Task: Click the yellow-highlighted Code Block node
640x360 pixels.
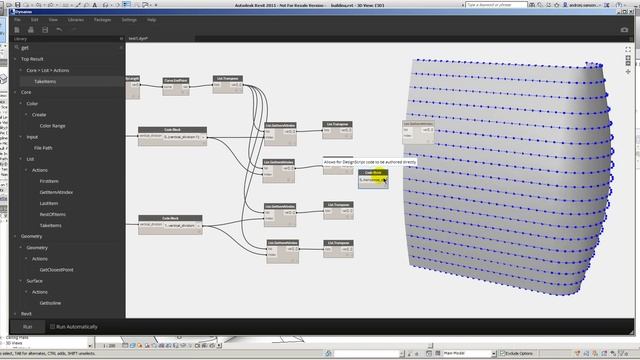Action: click(x=373, y=179)
